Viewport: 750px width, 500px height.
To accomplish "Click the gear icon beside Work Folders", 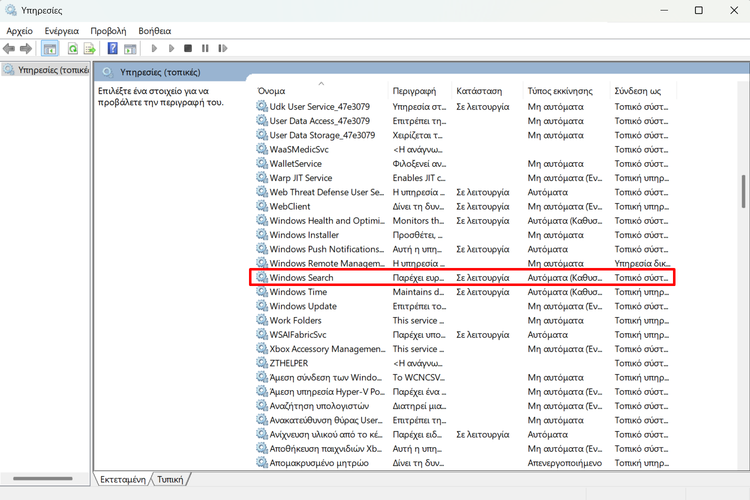I will tap(262, 320).
